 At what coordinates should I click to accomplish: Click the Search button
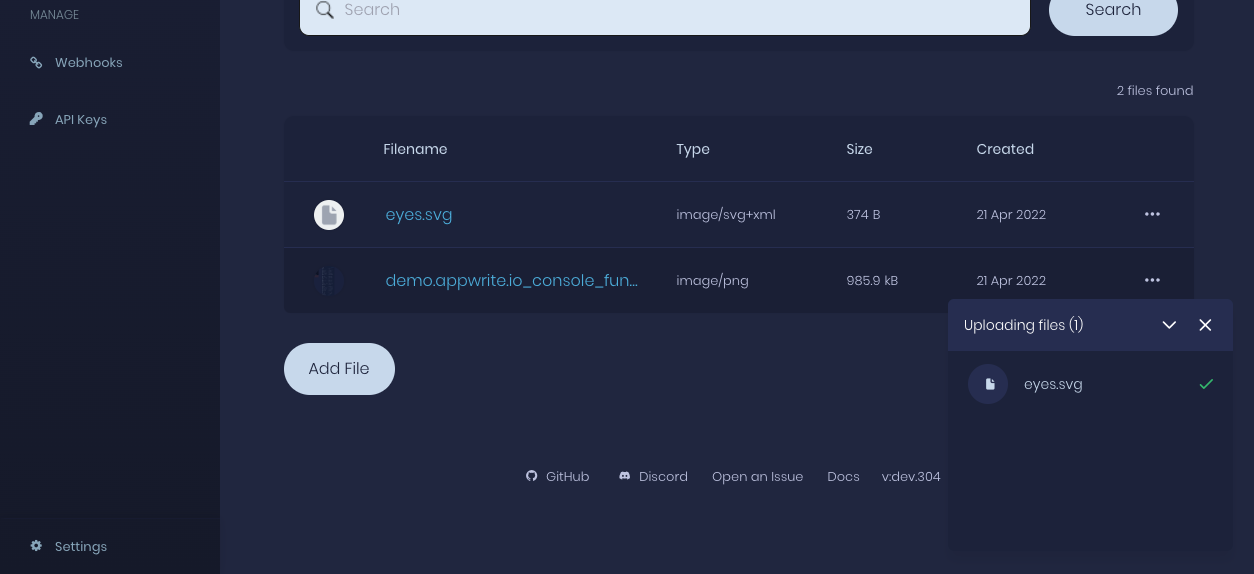(x=1113, y=10)
